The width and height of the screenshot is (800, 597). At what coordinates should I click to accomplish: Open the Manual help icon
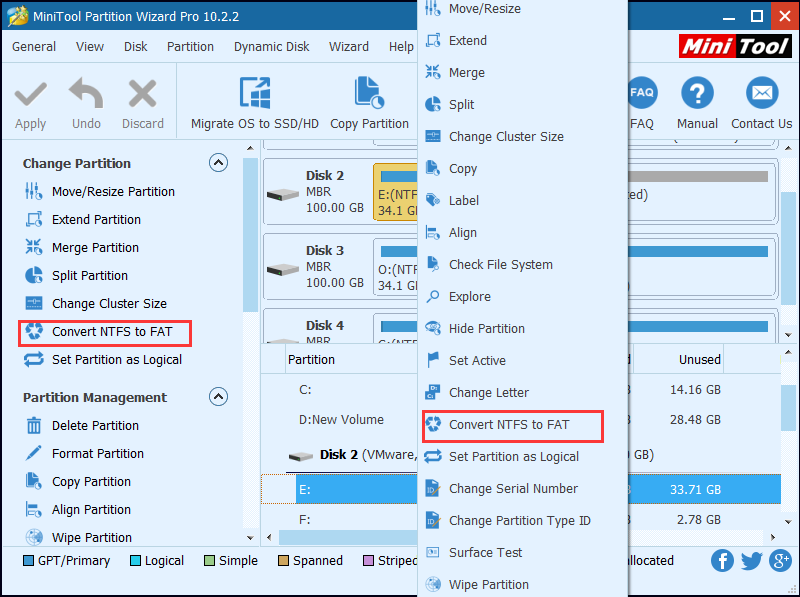click(x=697, y=93)
